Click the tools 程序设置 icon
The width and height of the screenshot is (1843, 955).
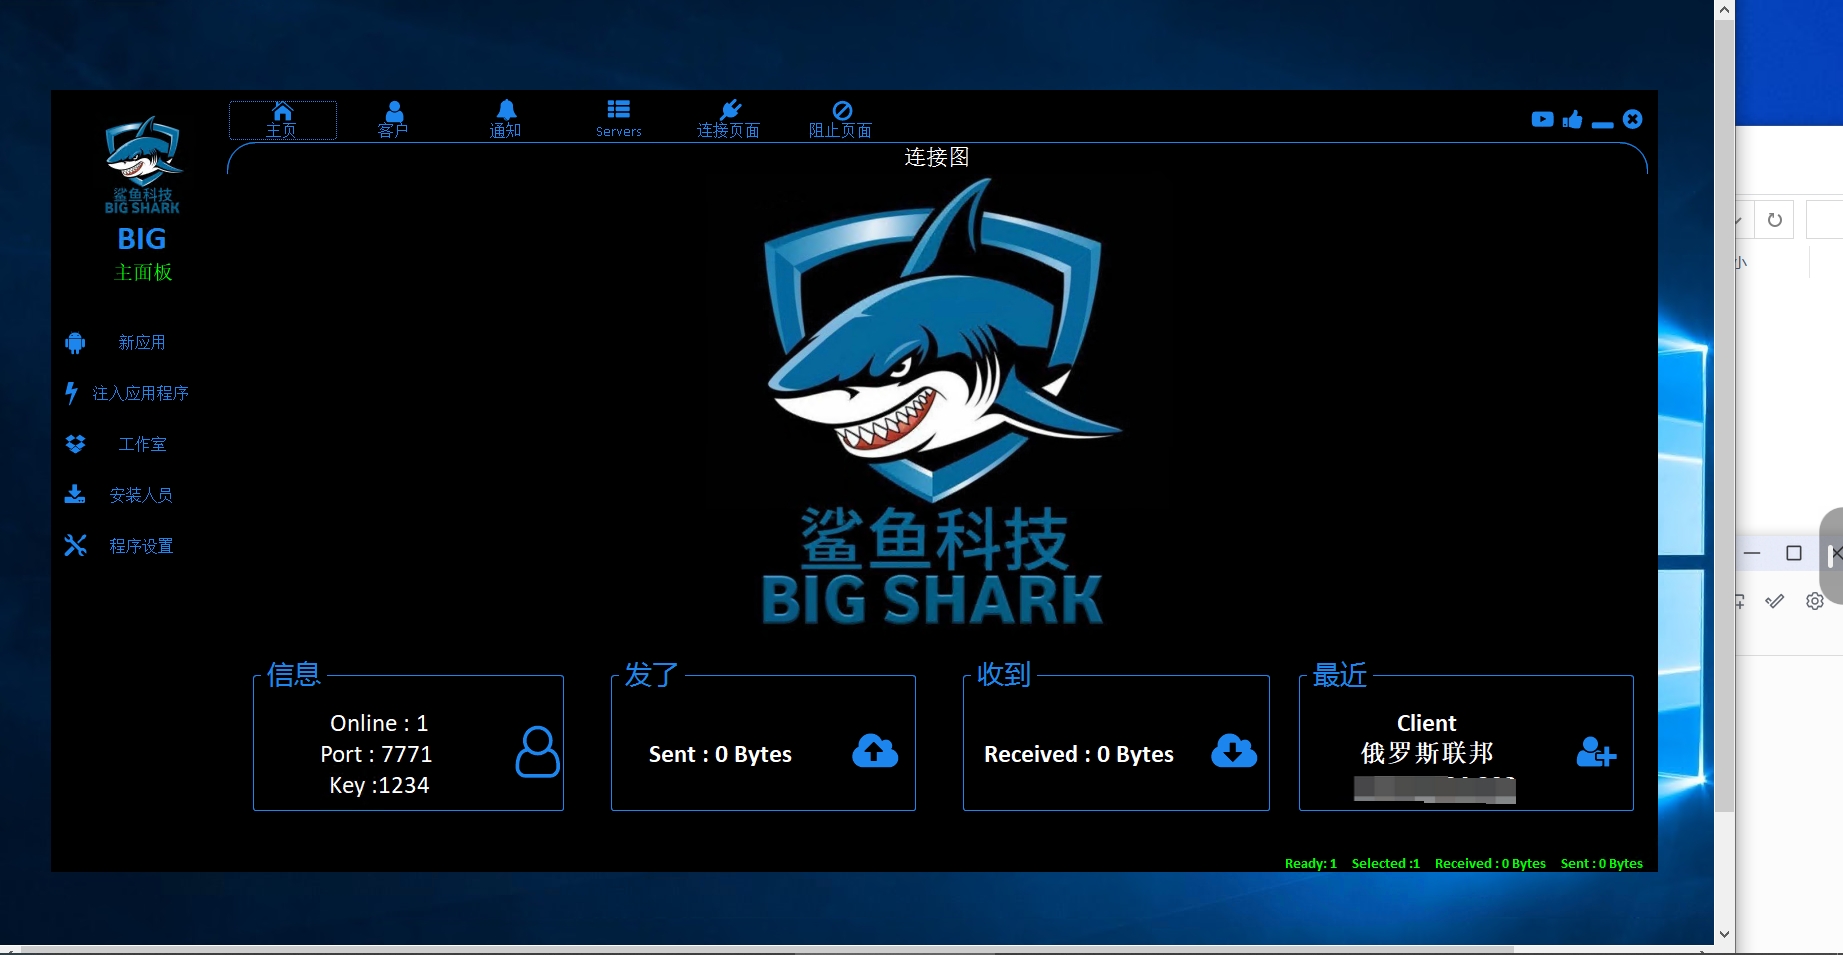click(75, 545)
